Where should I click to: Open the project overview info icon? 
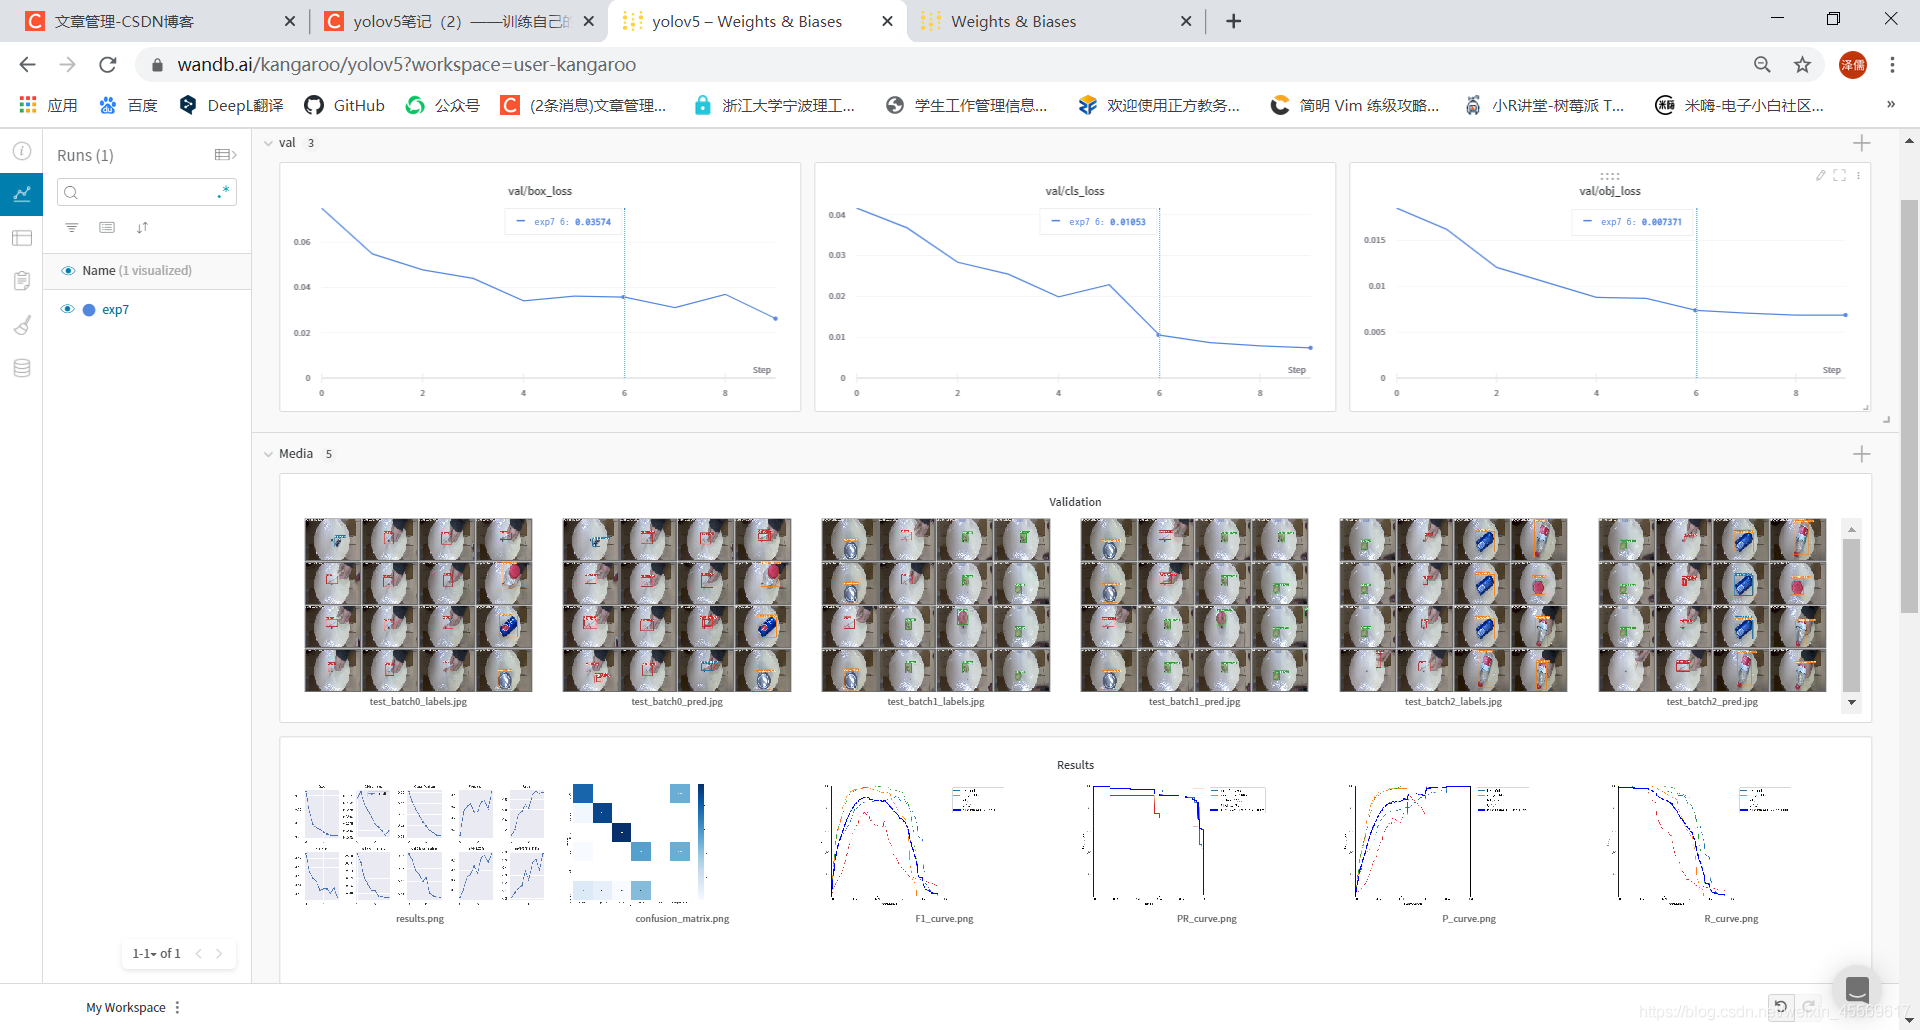[22, 151]
